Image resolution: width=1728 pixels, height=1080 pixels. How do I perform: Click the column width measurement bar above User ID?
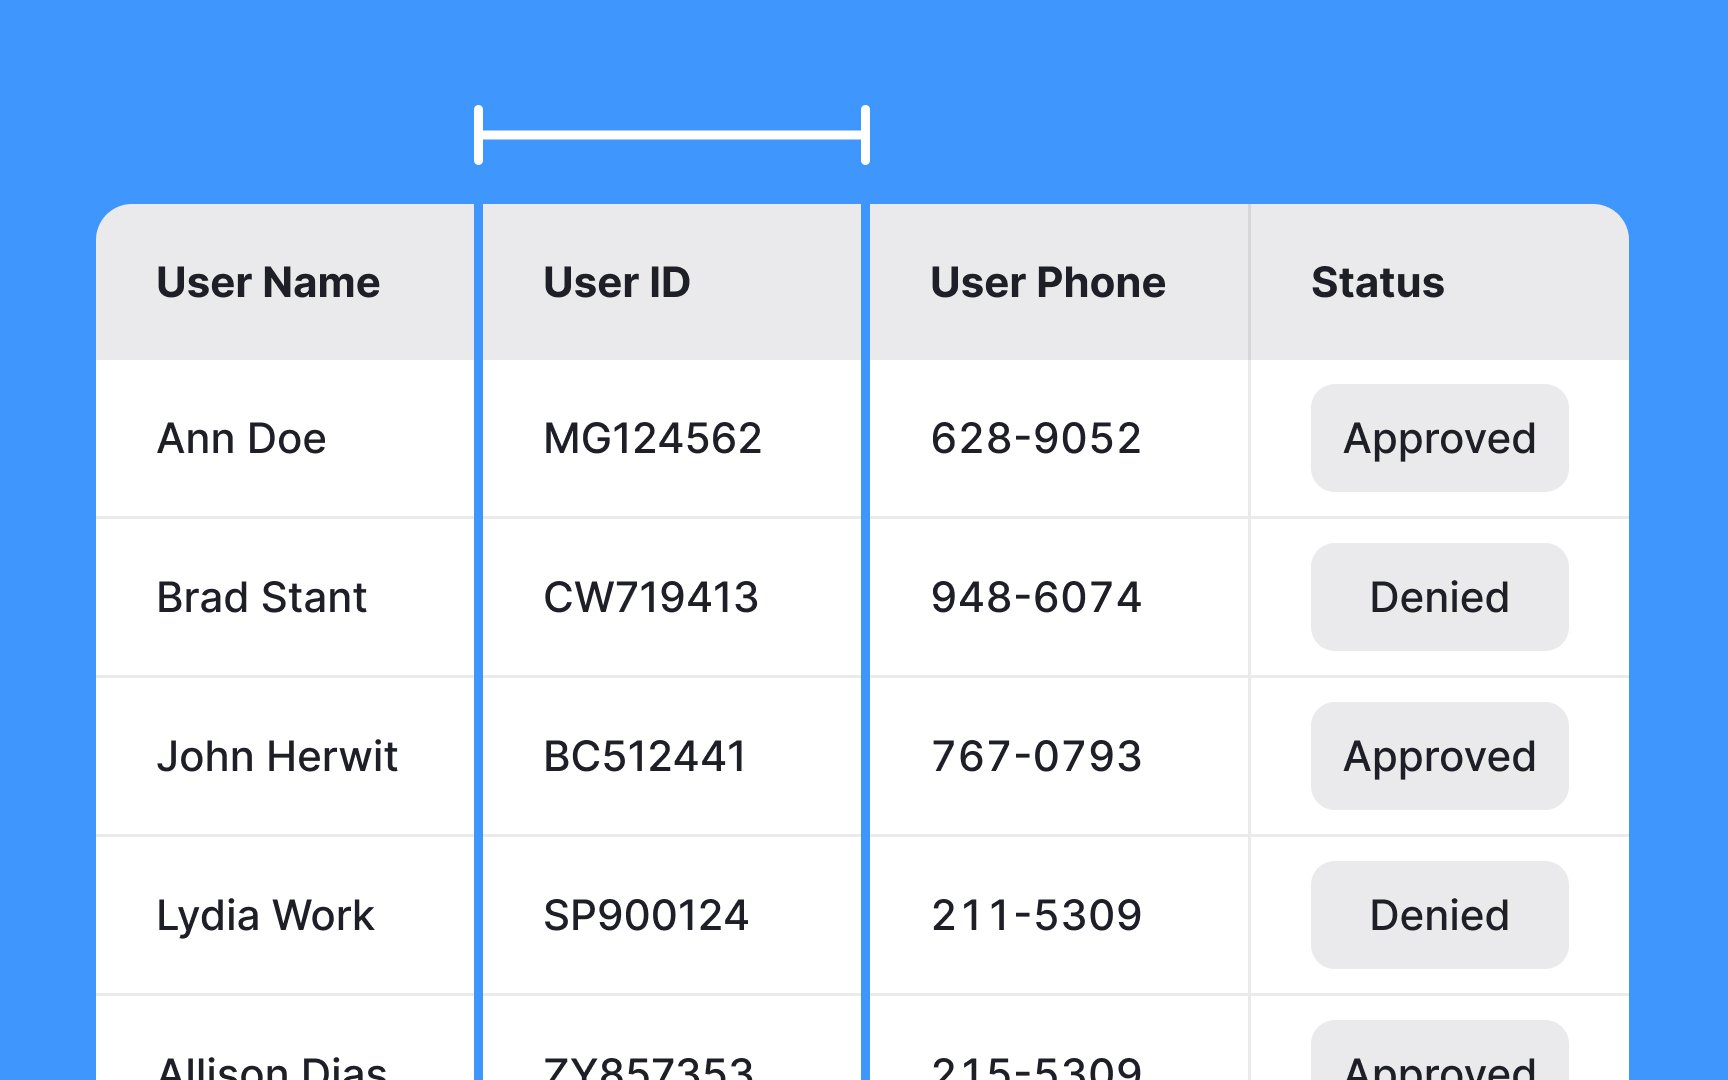[x=672, y=135]
